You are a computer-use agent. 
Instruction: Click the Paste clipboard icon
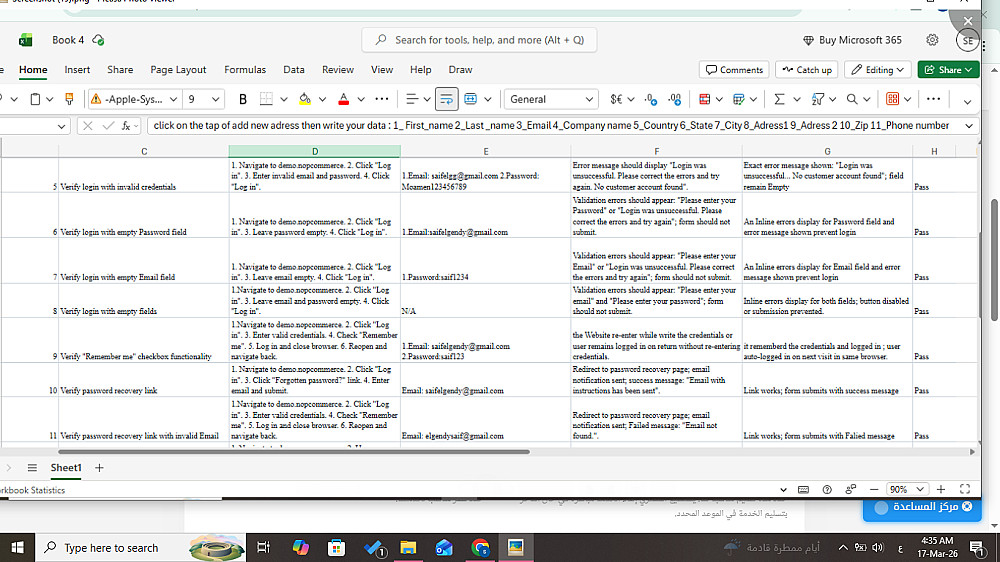coord(35,100)
